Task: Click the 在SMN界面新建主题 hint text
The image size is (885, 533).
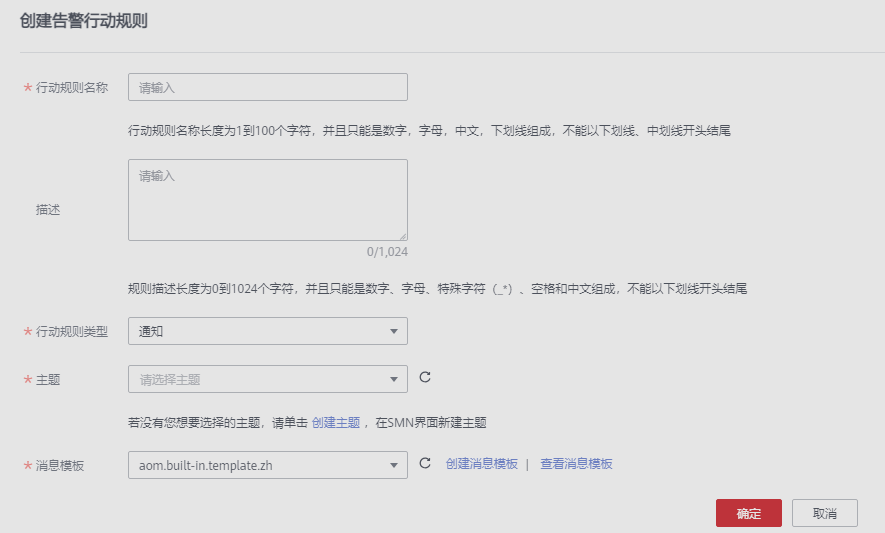Action: [431, 422]
